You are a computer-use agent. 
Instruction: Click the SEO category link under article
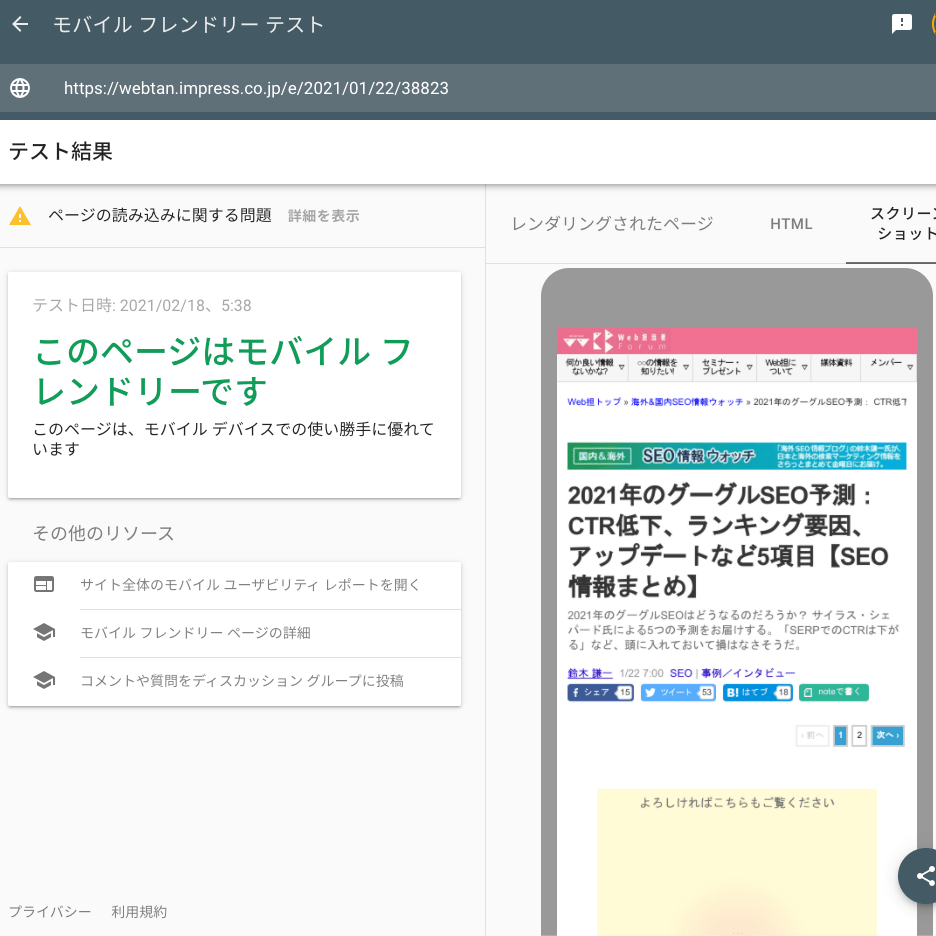(681, 673)
